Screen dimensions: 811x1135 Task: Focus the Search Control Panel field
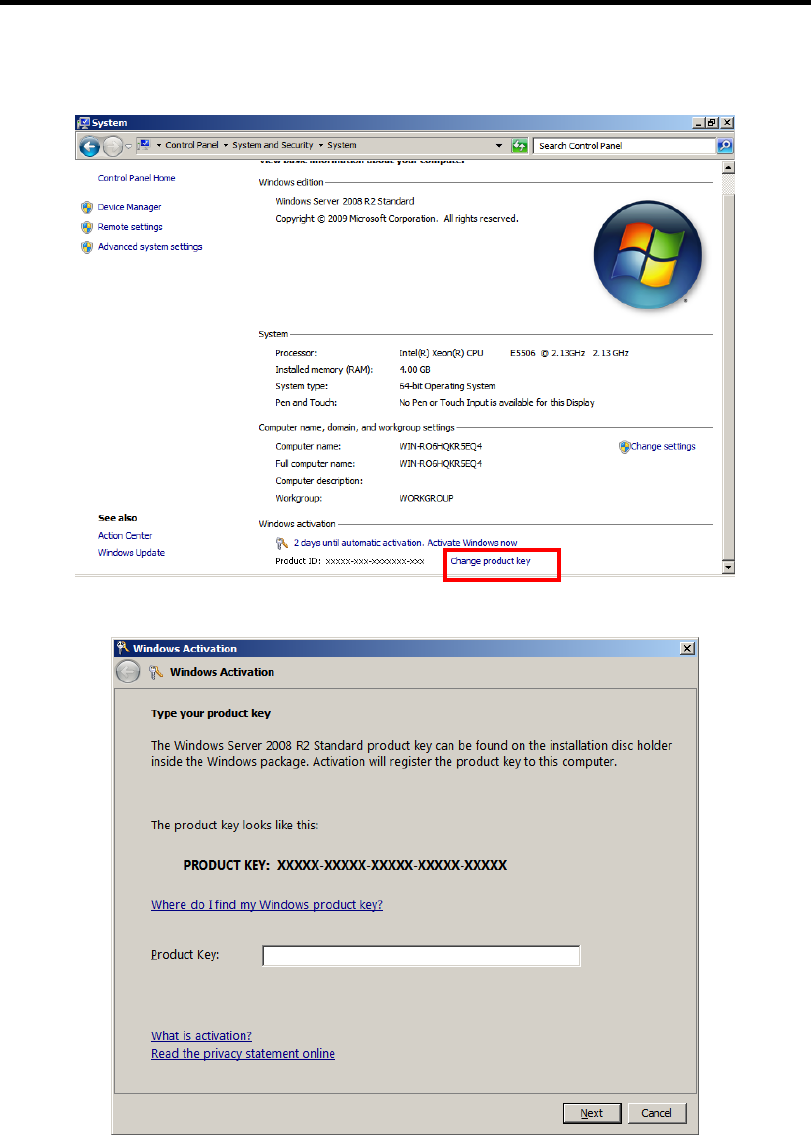624,145
